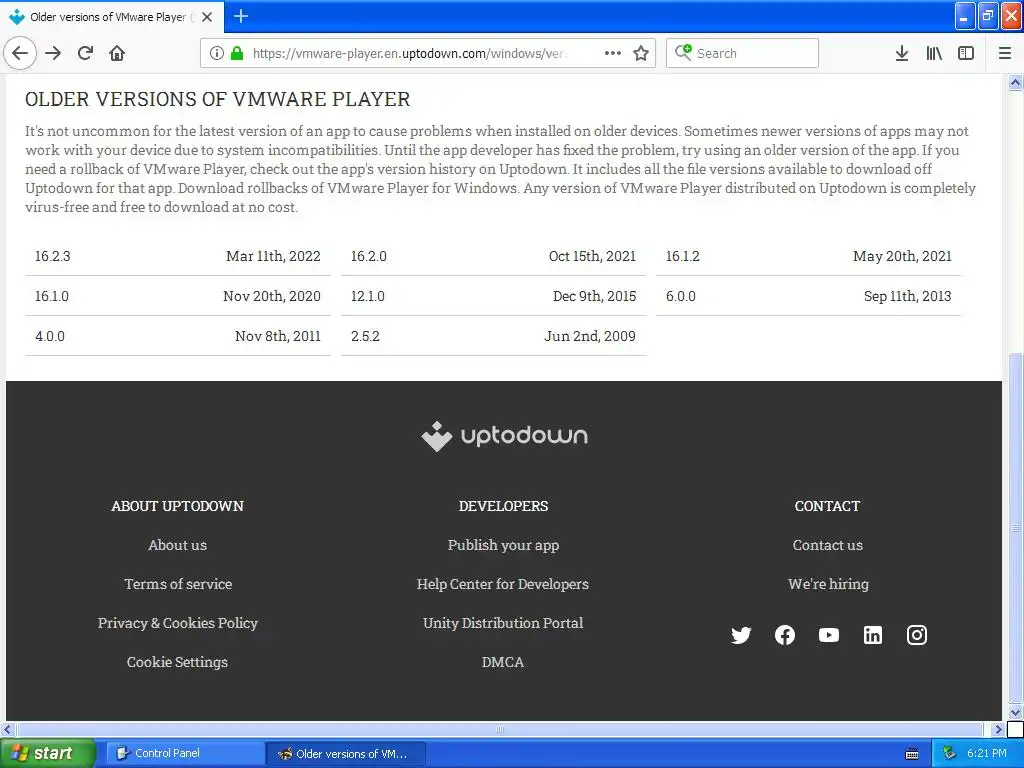Open Publish your app link

pyautogui.click(x=503, y=545)
